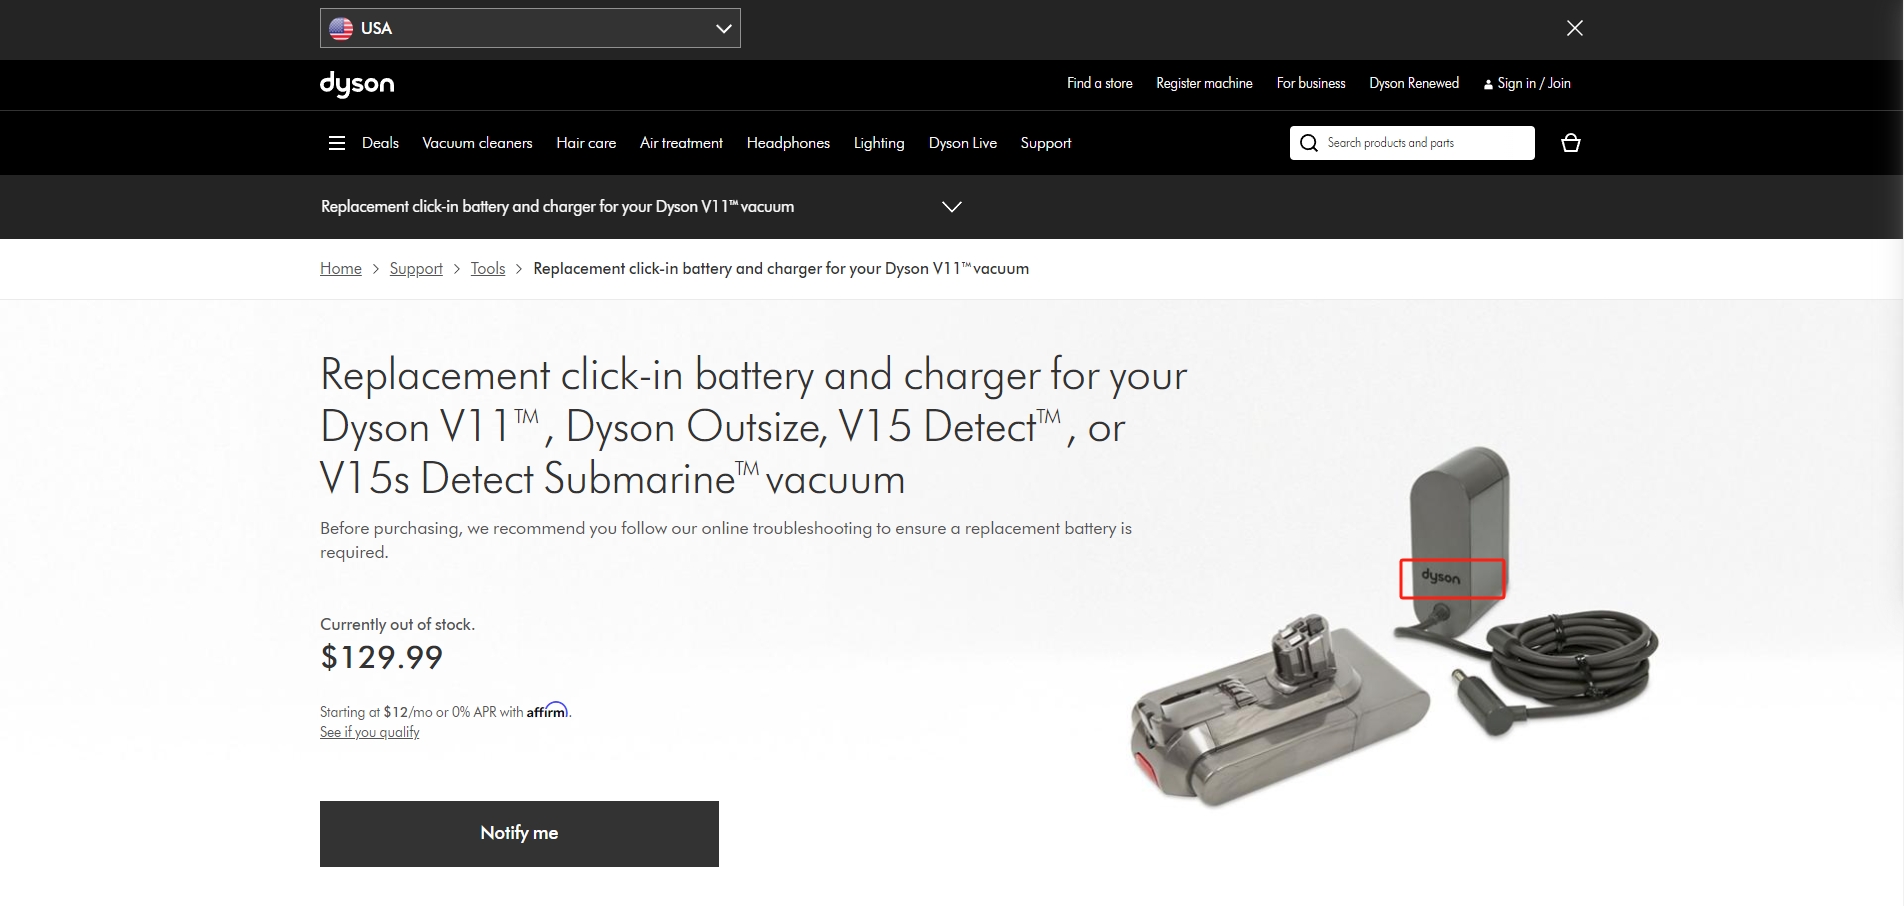The height and width of the screenshot is (906, 1904).
Task: Click See if you qualify link
Action: tap(369, 733)
